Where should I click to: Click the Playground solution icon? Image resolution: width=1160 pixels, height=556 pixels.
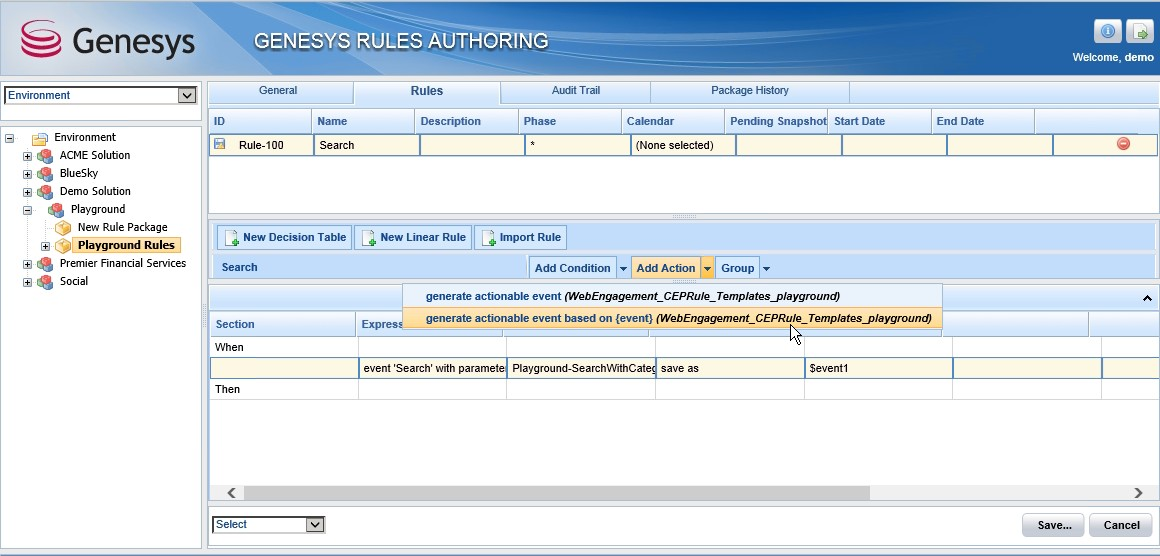click(56, 209)
